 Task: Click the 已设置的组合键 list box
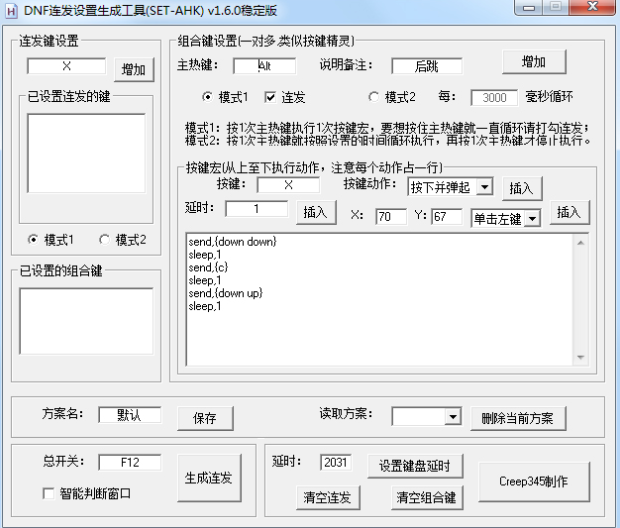86,321
